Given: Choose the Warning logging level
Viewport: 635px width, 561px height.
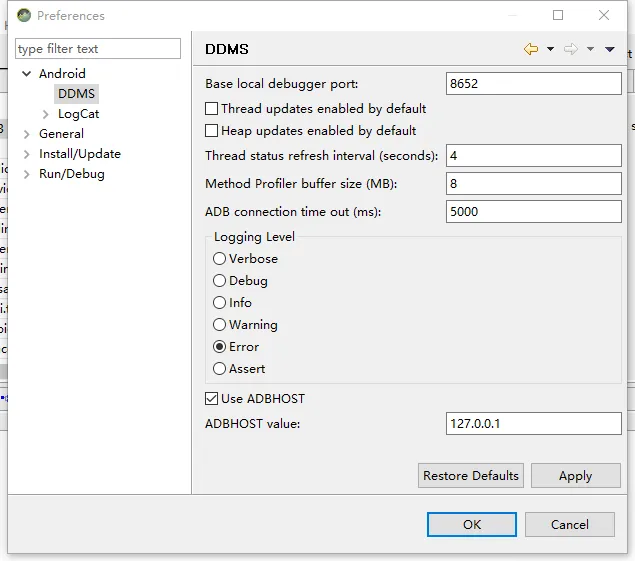Looking at the screenshot, I should pyautogui.click(x=220, y=324).
